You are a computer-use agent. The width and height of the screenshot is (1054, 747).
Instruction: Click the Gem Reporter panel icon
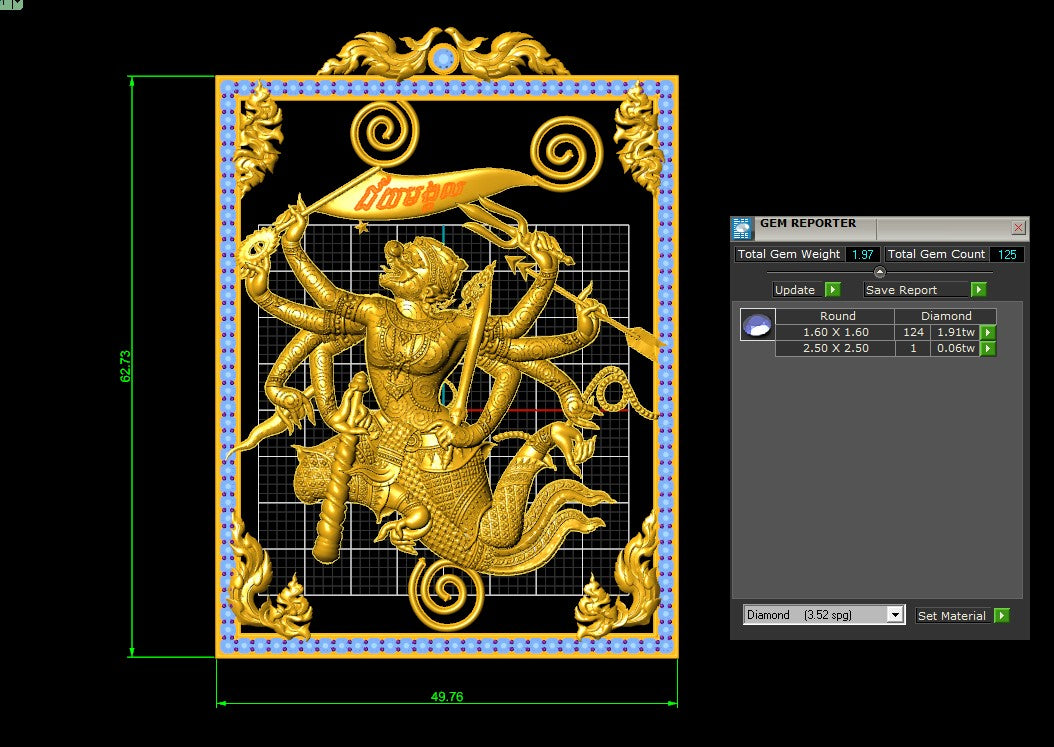coord(742,229)
